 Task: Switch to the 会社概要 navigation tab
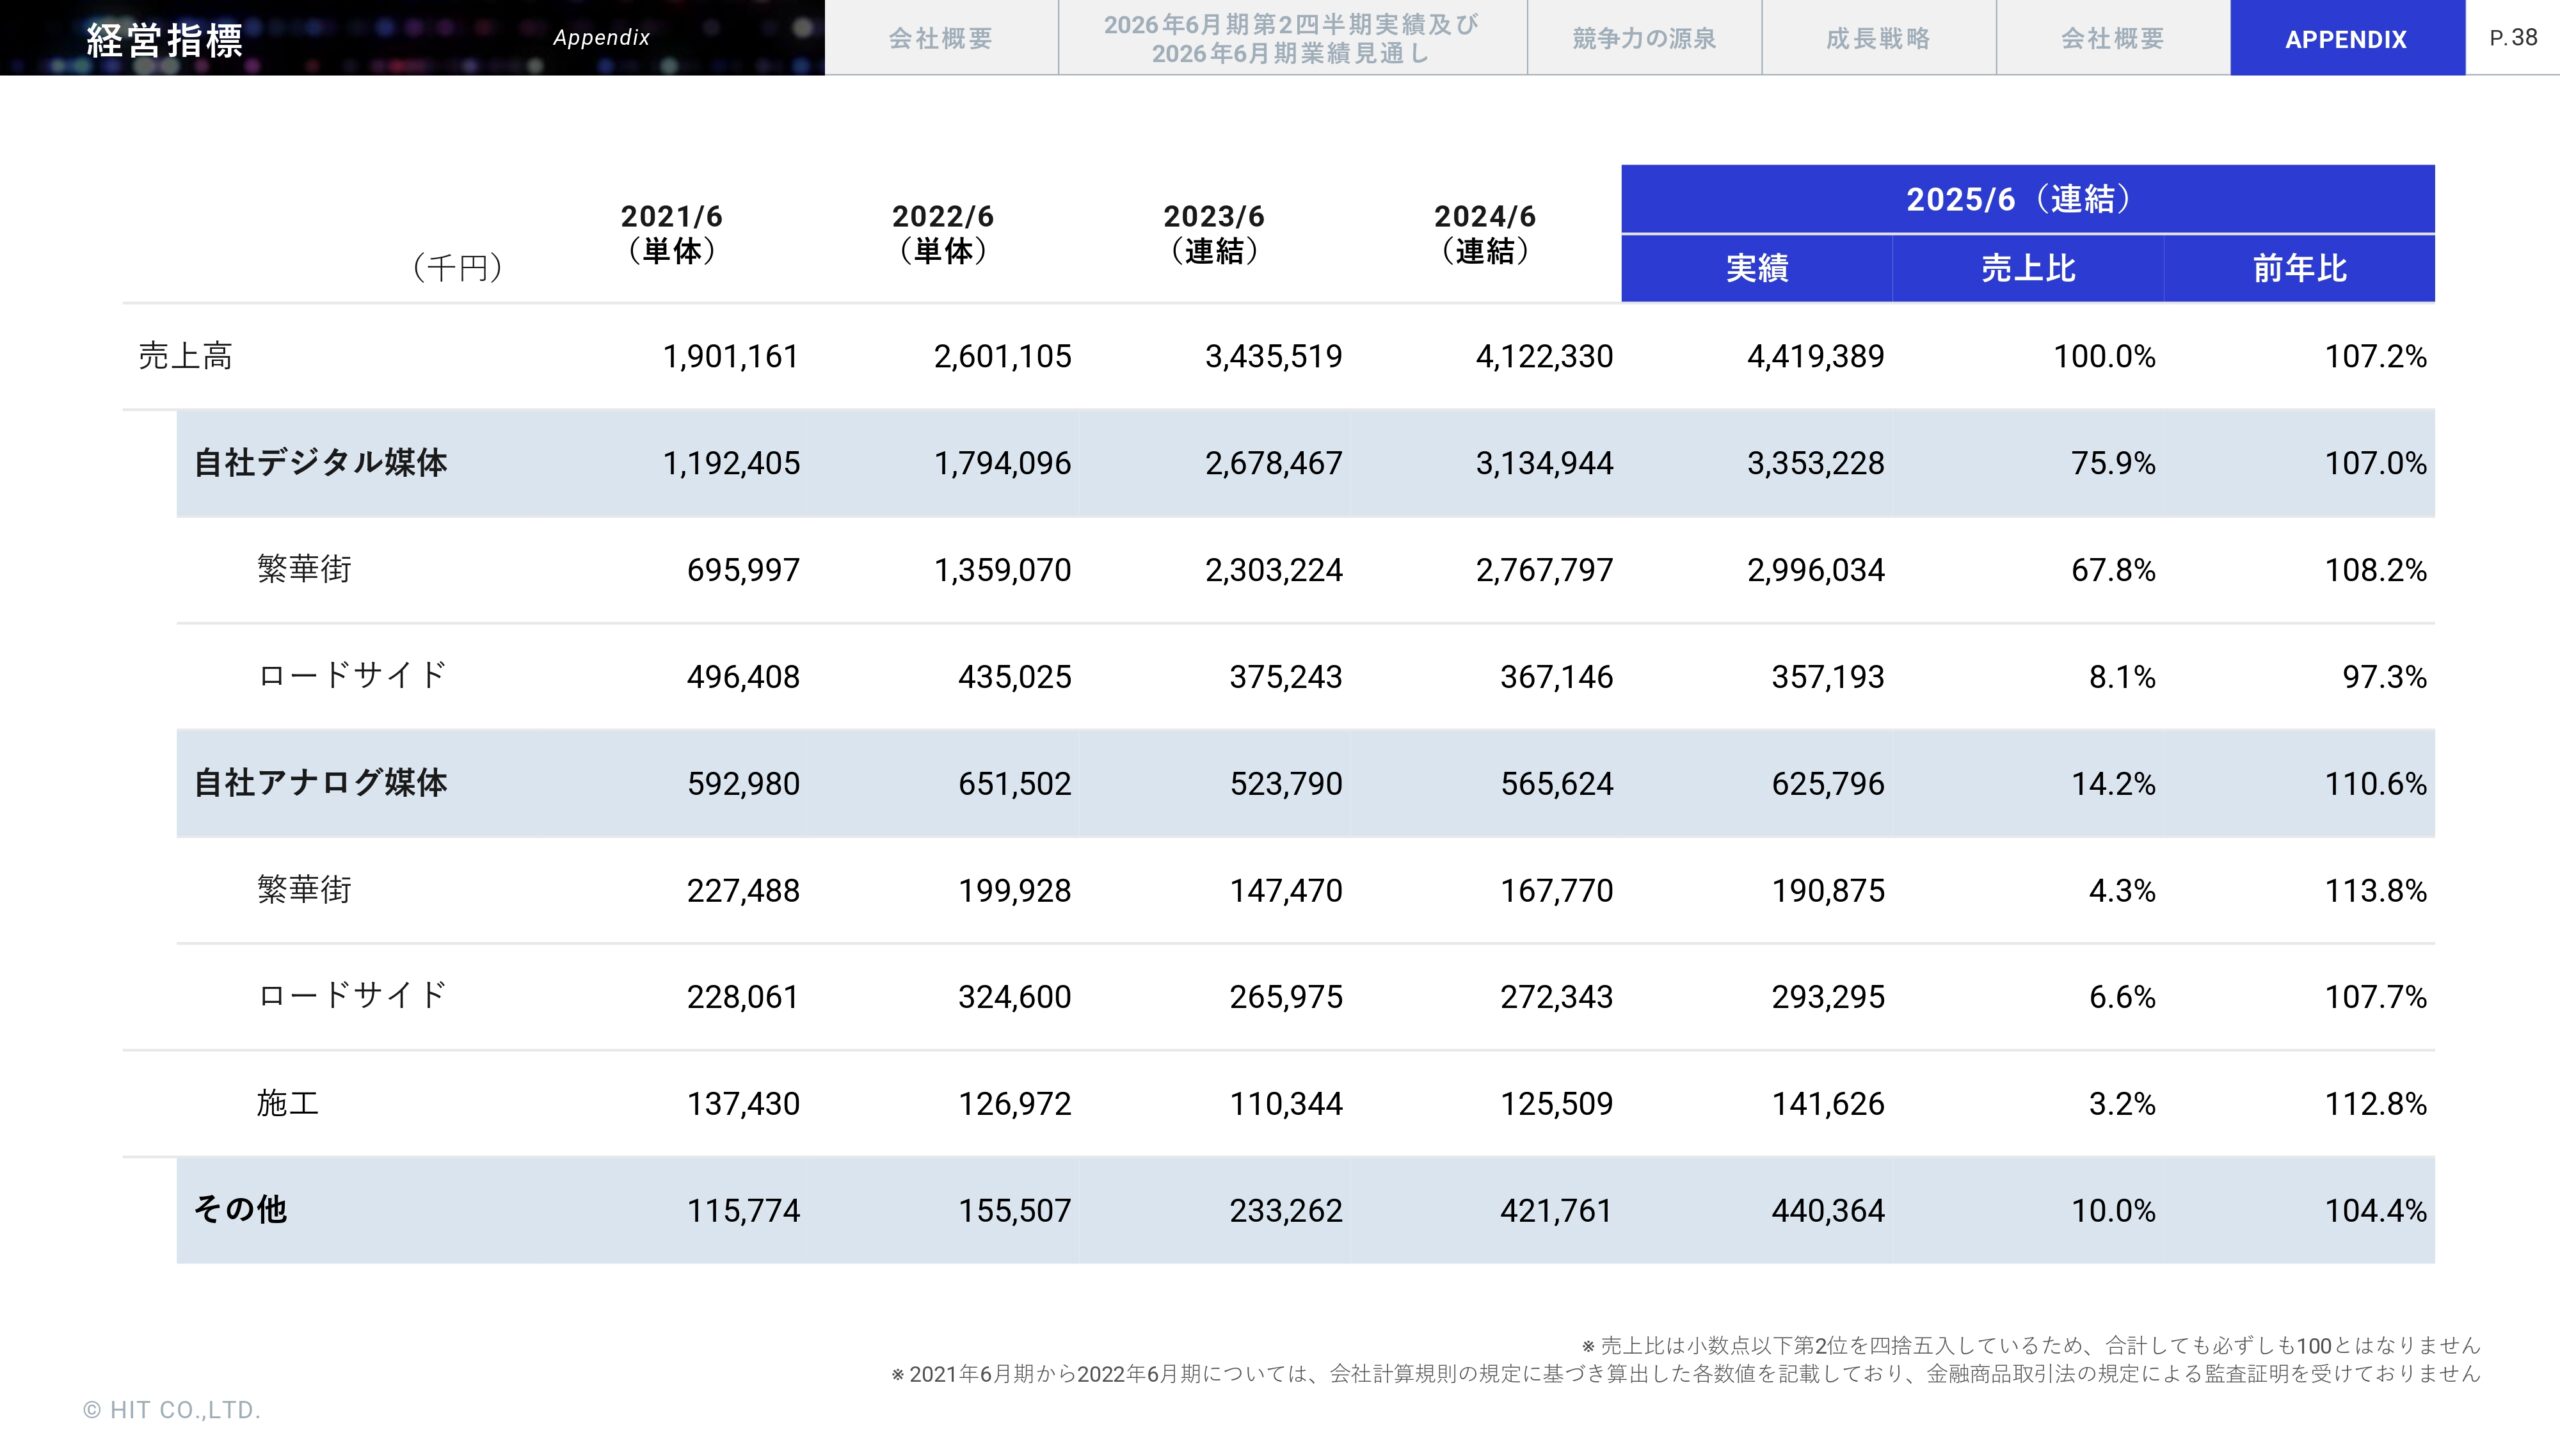(941, 39)
